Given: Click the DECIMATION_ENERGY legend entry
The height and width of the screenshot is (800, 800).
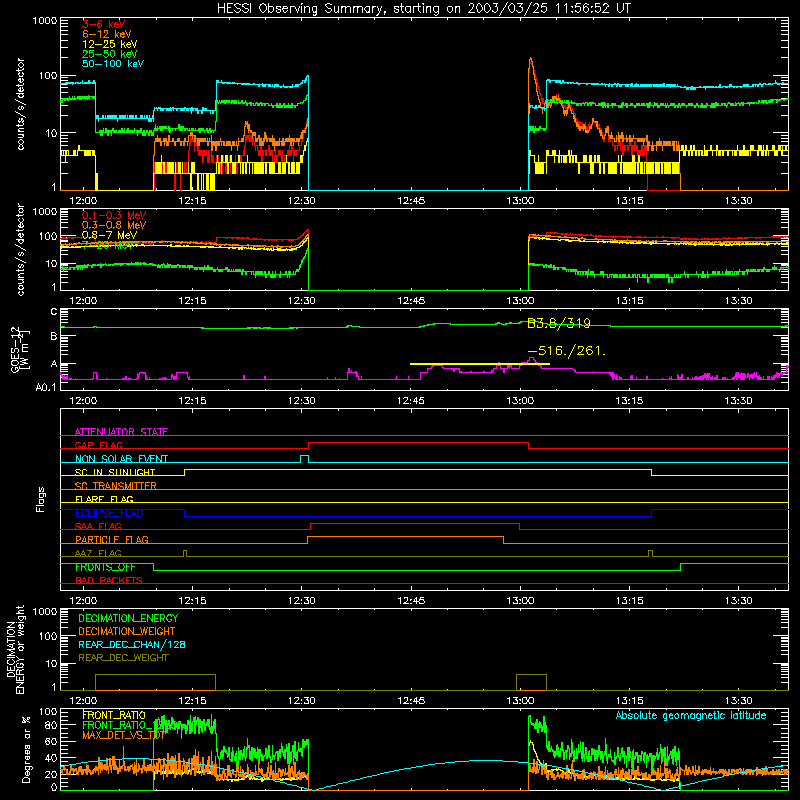Looking at the screenshot, I should (x=128, y=618).
